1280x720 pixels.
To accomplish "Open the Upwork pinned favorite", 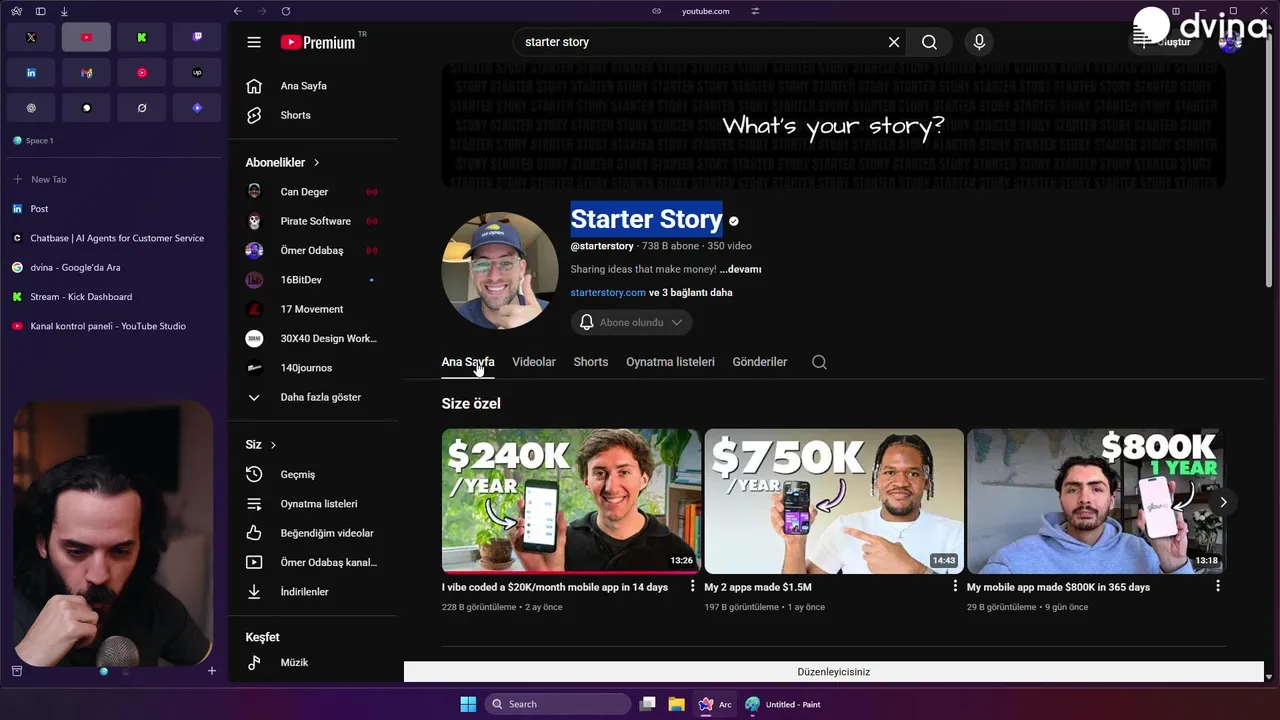I will (197, 73).
